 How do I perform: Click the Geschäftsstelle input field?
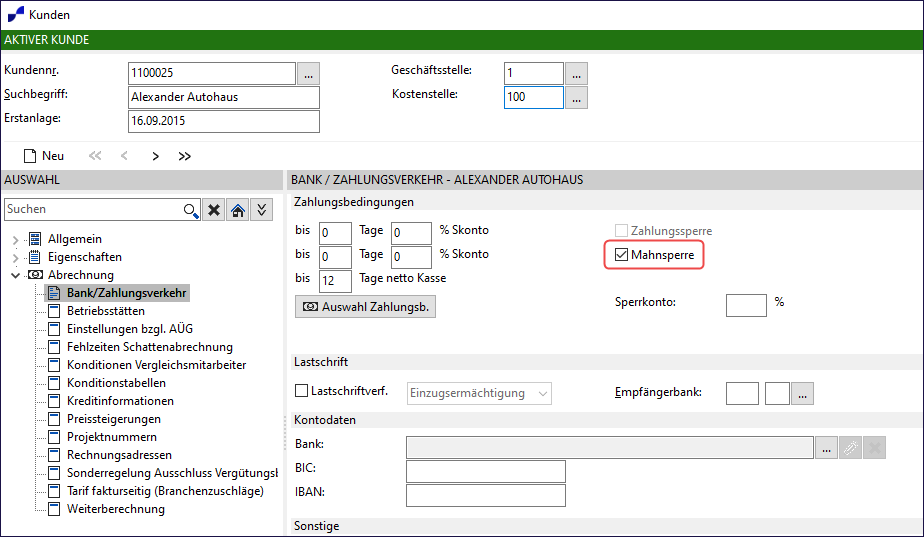click(x=534, y=74)
